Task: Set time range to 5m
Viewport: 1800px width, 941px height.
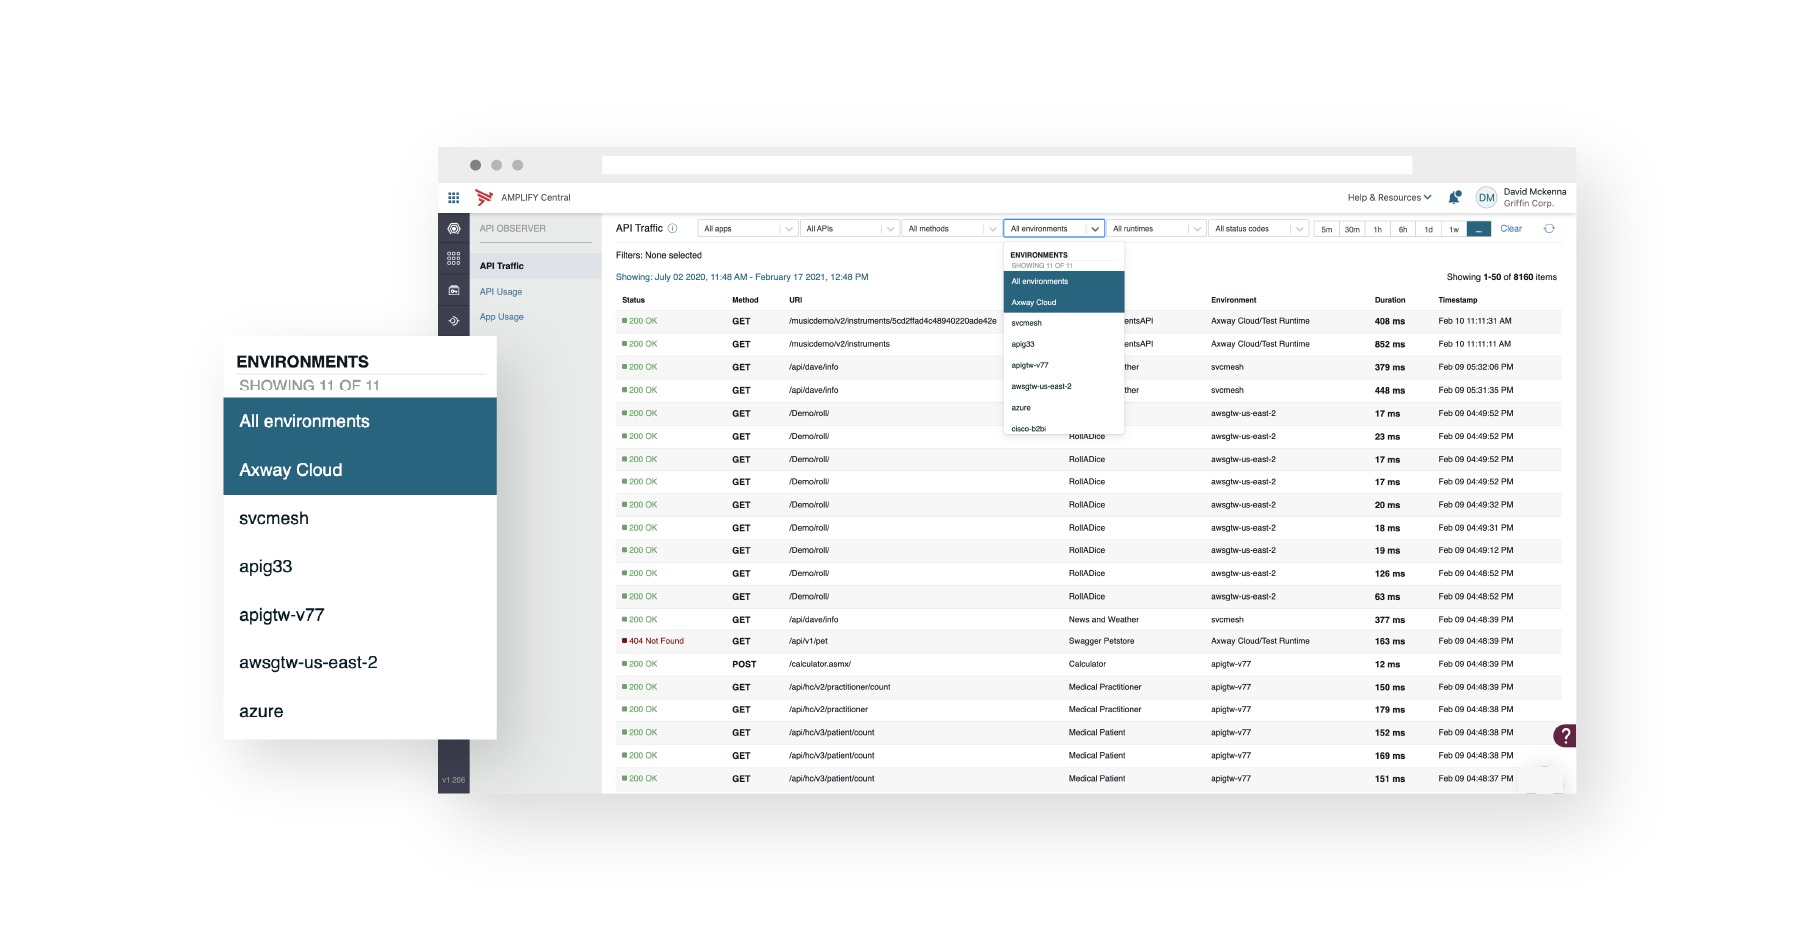Action: pos(1326,229)
